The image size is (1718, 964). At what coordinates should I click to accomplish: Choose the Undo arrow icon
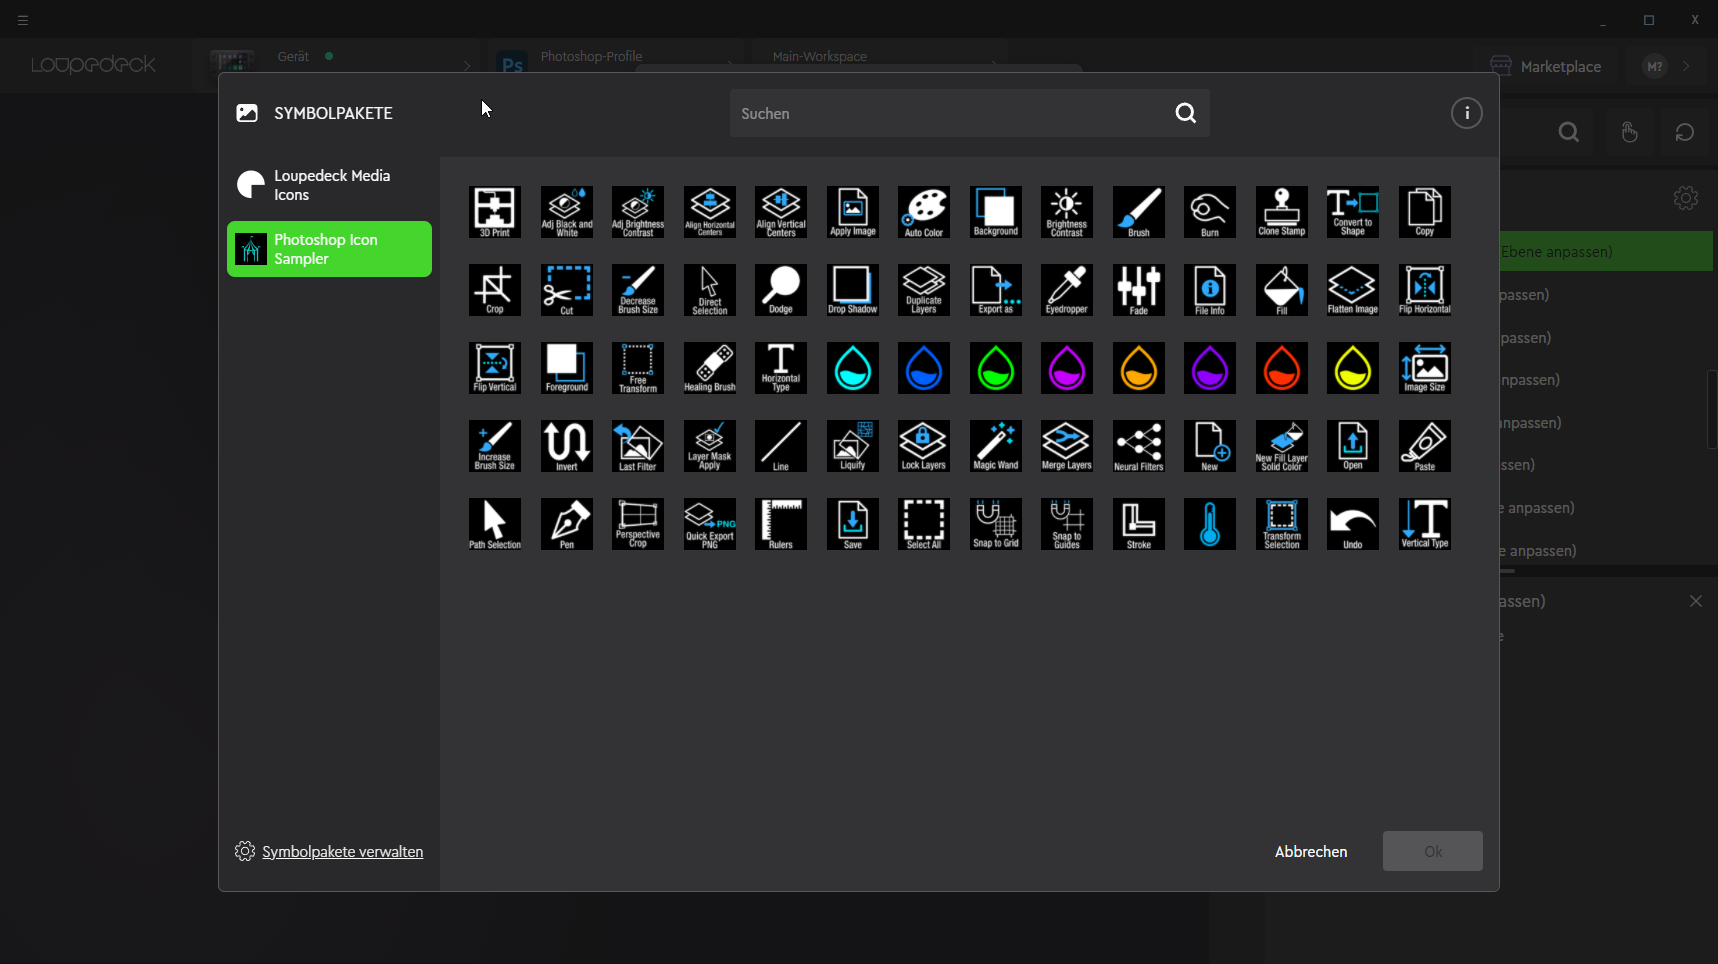(1353, 524)
